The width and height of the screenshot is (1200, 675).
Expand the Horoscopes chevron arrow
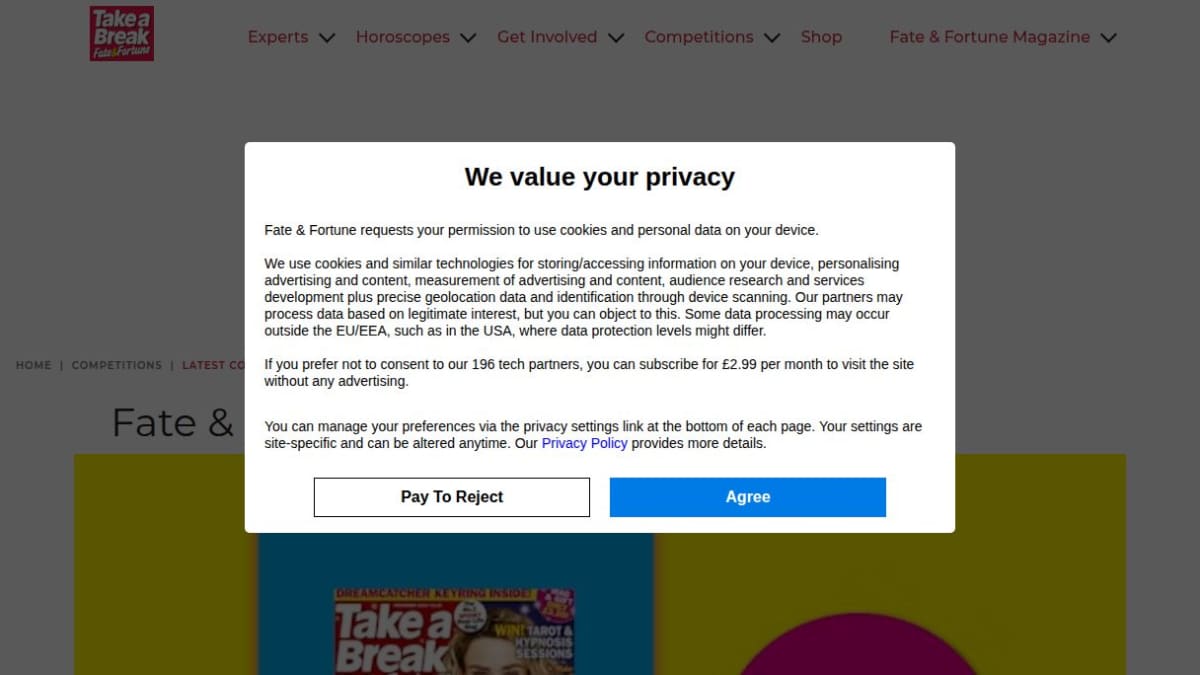468,38
